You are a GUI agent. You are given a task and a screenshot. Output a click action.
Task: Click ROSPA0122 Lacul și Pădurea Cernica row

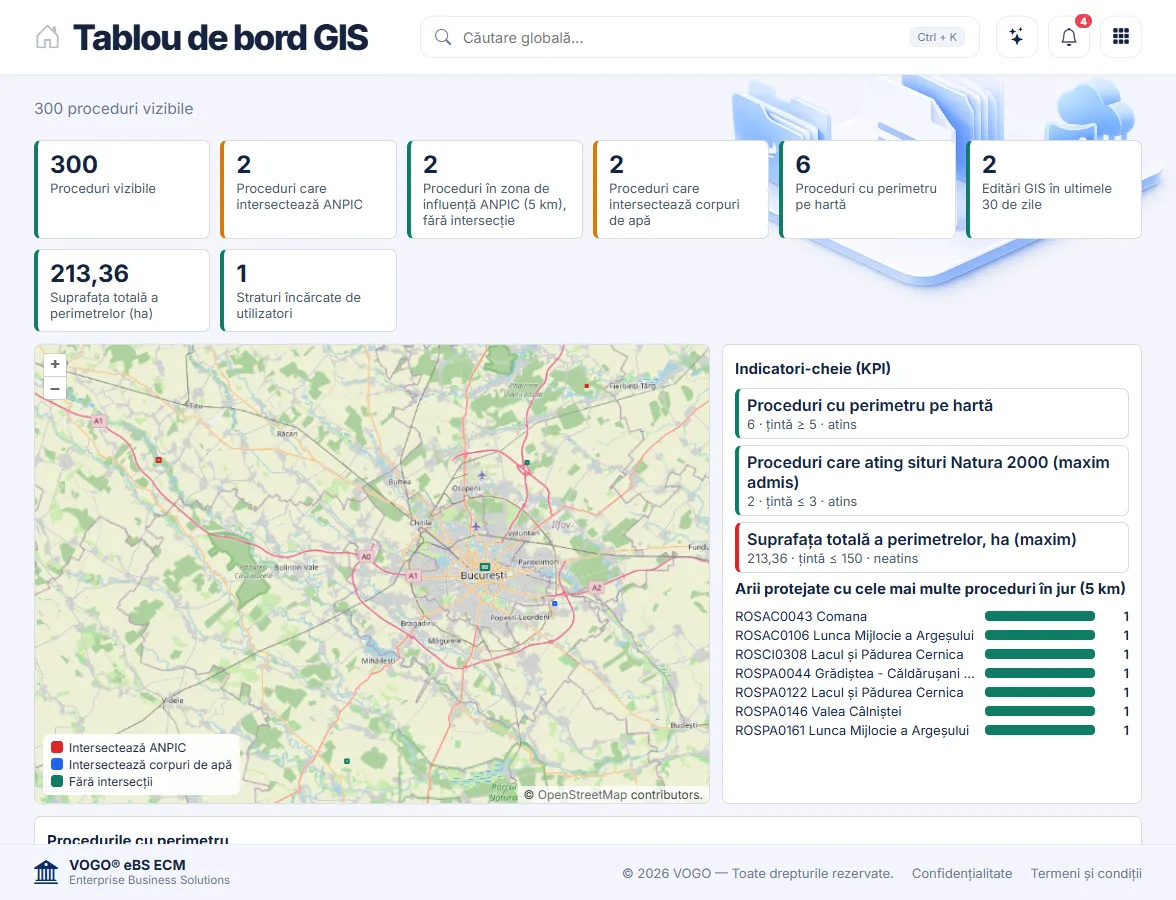pos(932,692)
